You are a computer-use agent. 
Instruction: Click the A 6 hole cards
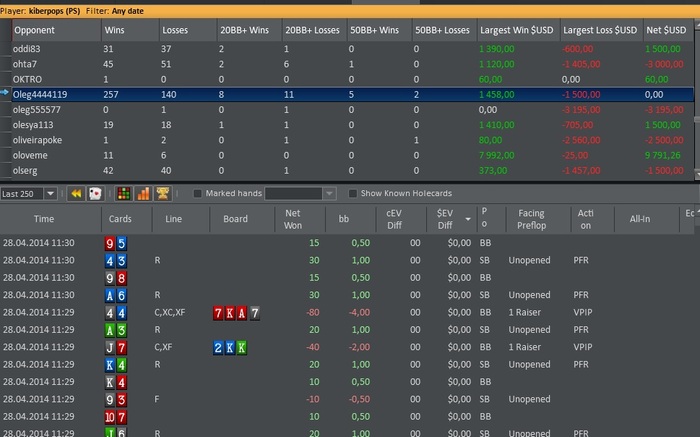click(116, 295)
